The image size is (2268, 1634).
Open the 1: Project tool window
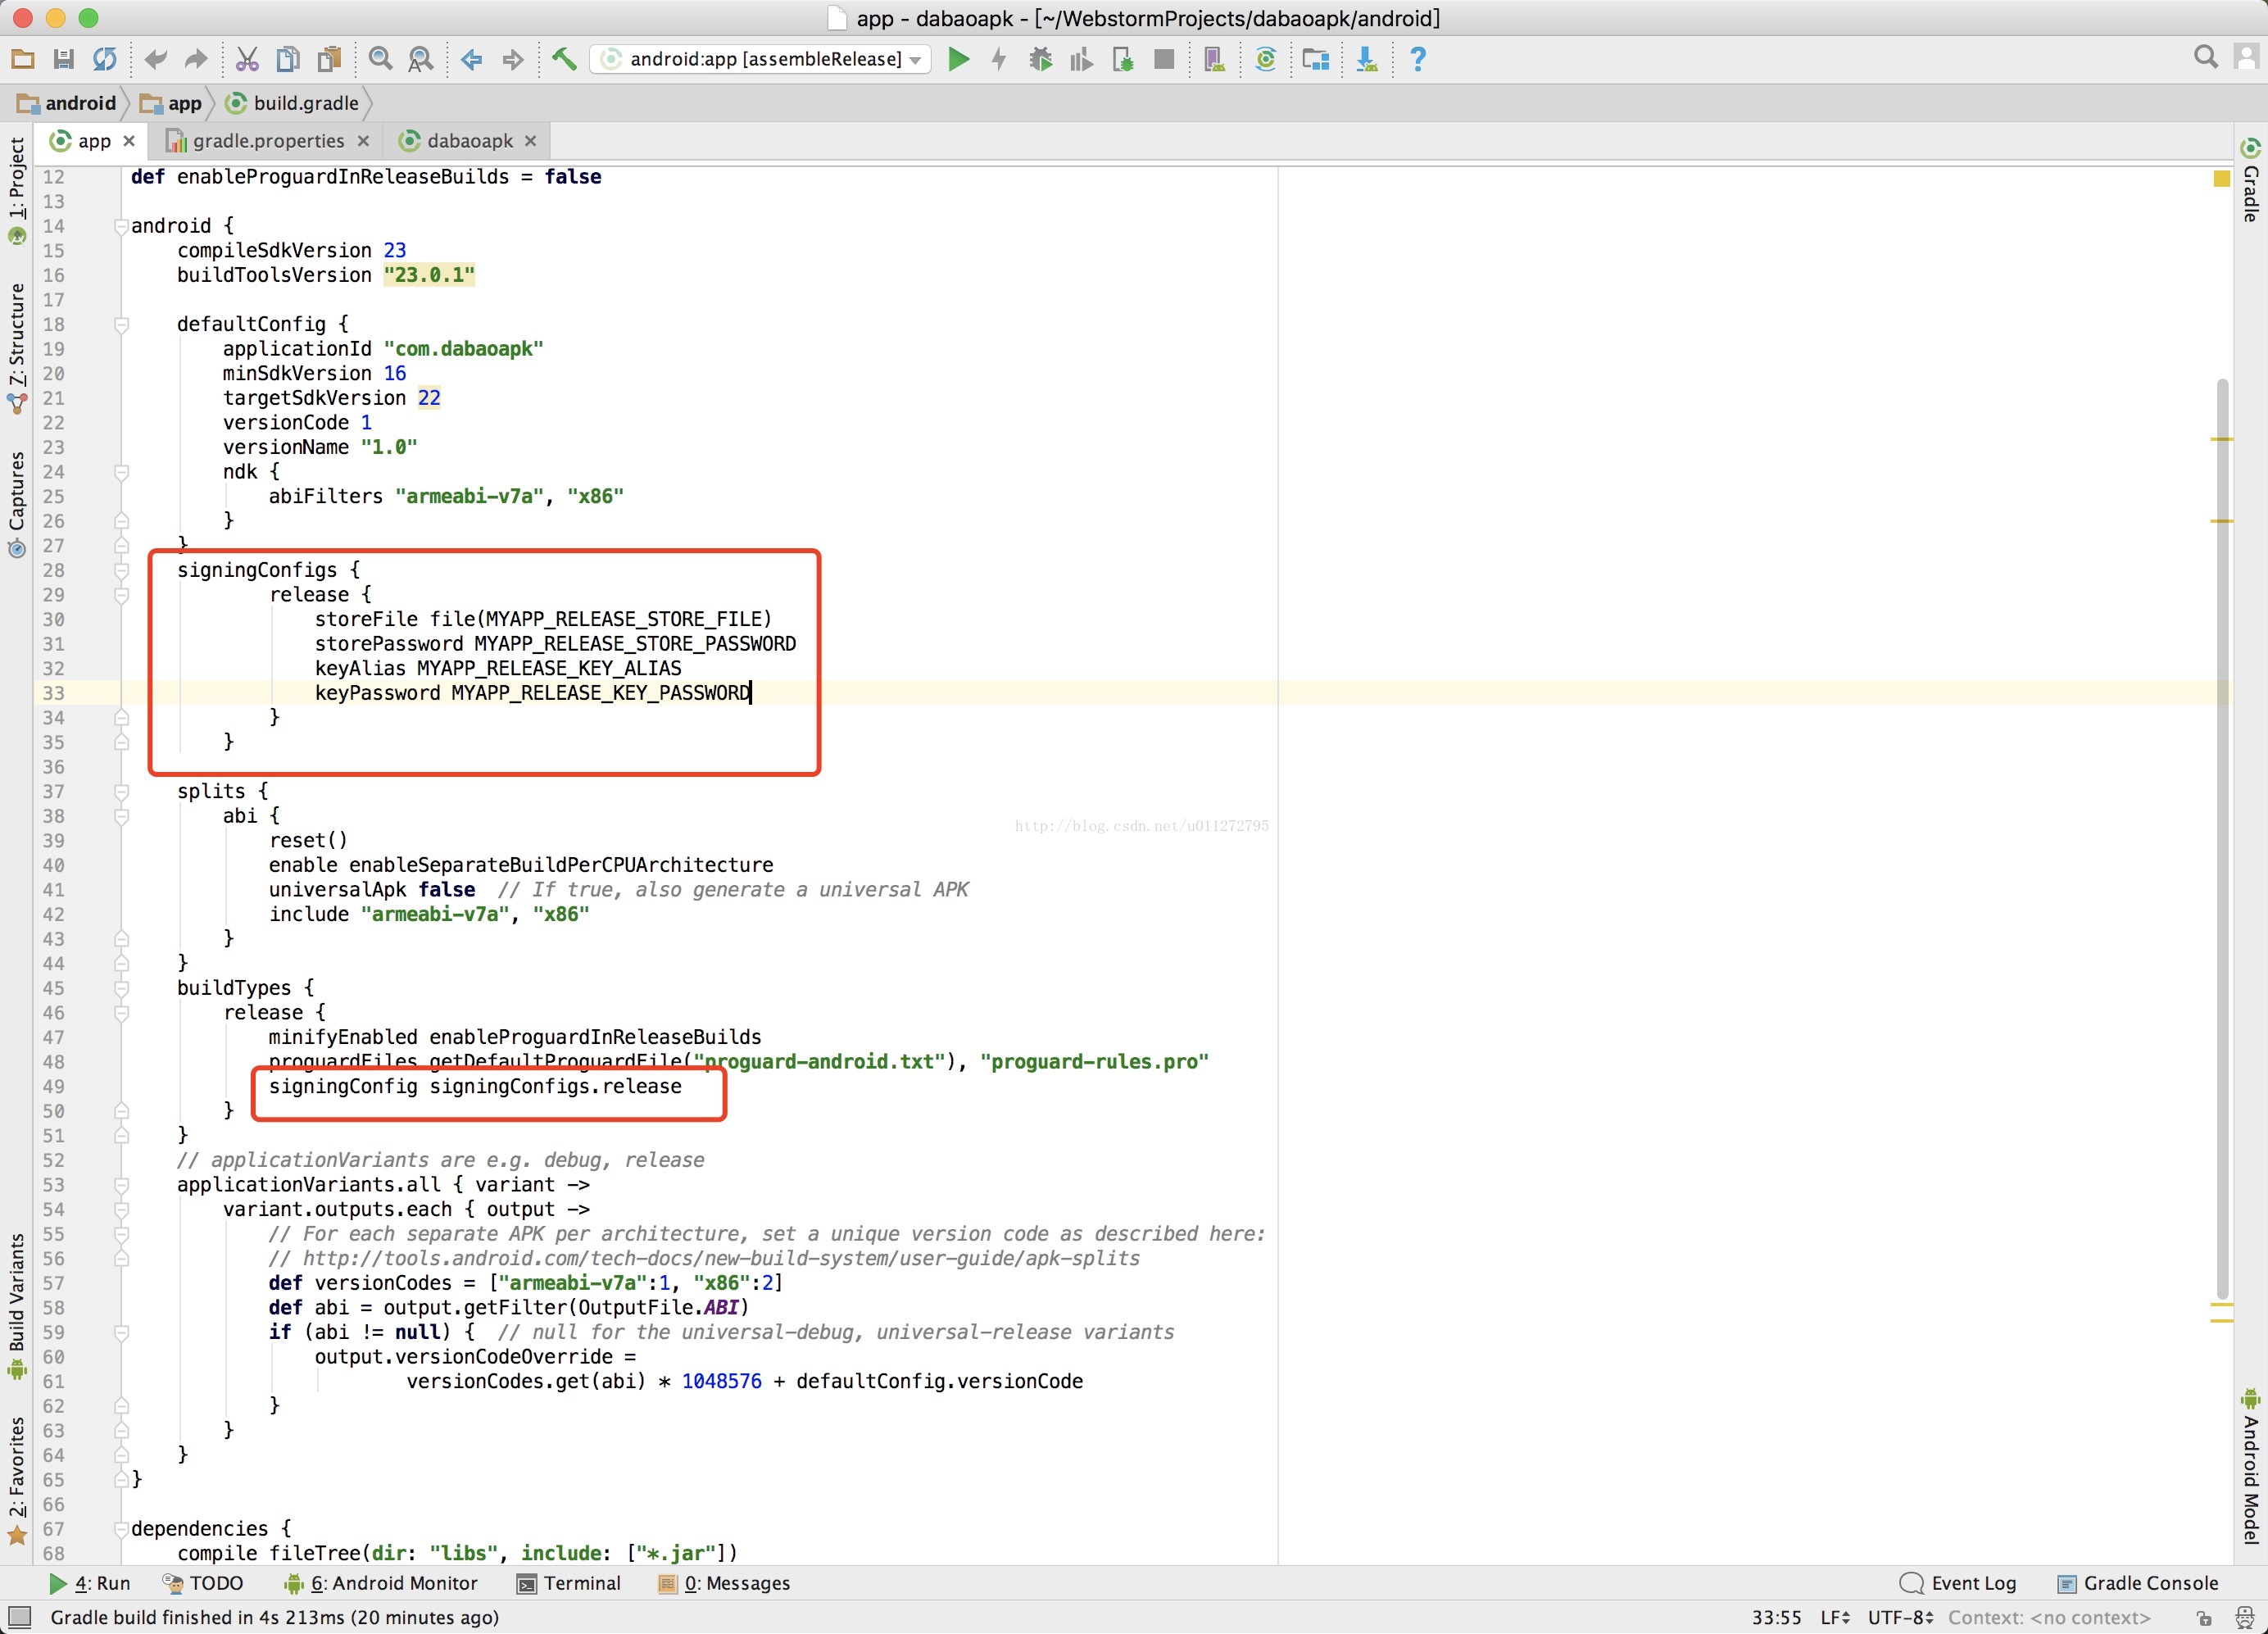pyautogui.click(x=17, y=190)
